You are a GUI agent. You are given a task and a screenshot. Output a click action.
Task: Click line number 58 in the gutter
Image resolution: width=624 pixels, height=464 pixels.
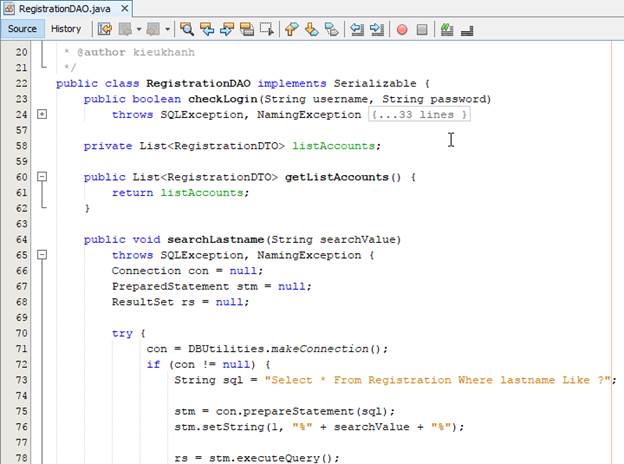pos(21,146)
